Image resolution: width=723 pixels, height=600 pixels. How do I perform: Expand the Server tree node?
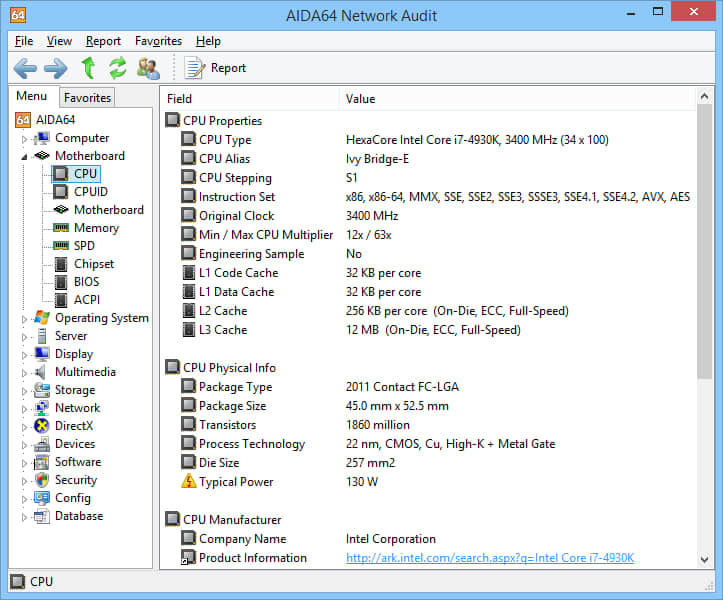(24, 337)
